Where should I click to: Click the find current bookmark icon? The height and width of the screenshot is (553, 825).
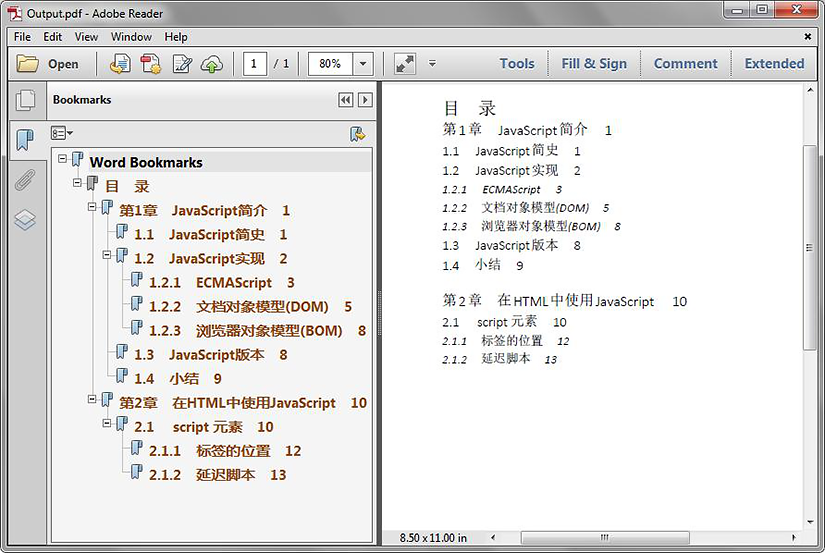tap(358, 134)
